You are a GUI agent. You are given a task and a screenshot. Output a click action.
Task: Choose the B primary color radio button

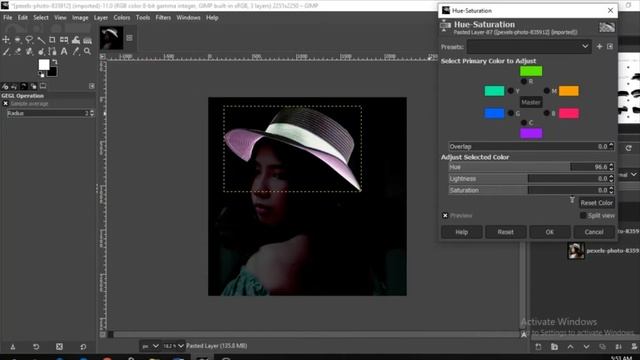pos(547,113)
